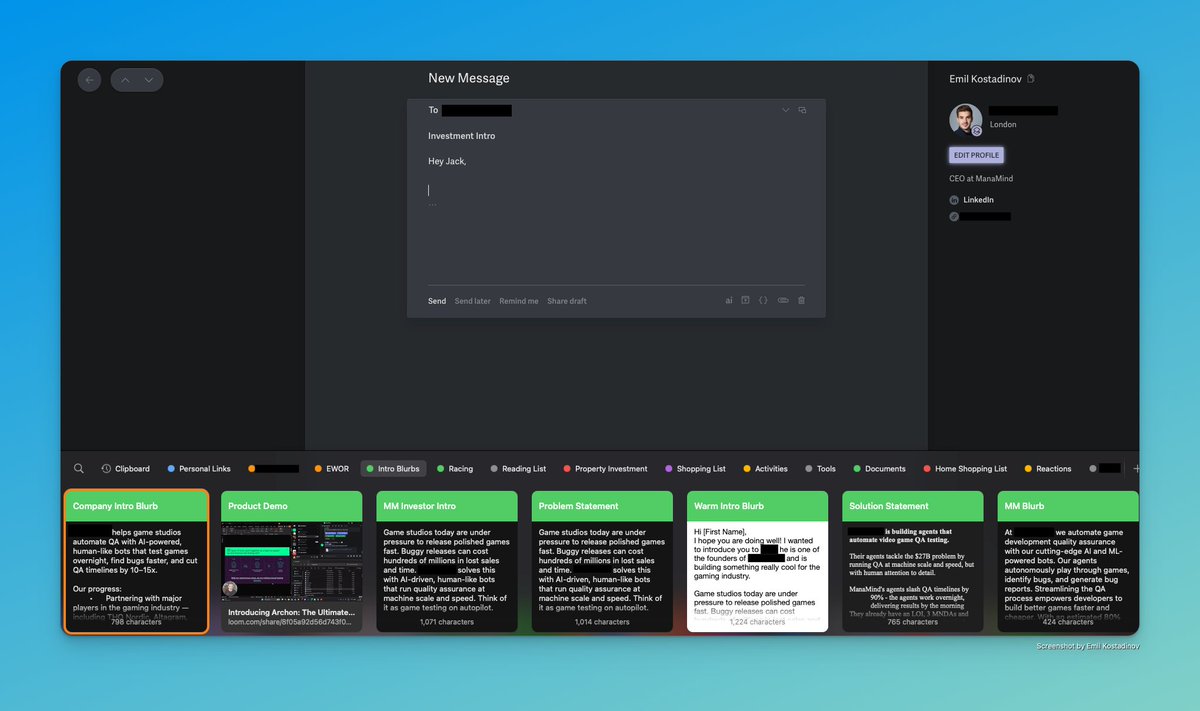Click Emil Kostadinov's profile avatar
The height and width of the screenshot is (711, 1200).
point(965,119)
